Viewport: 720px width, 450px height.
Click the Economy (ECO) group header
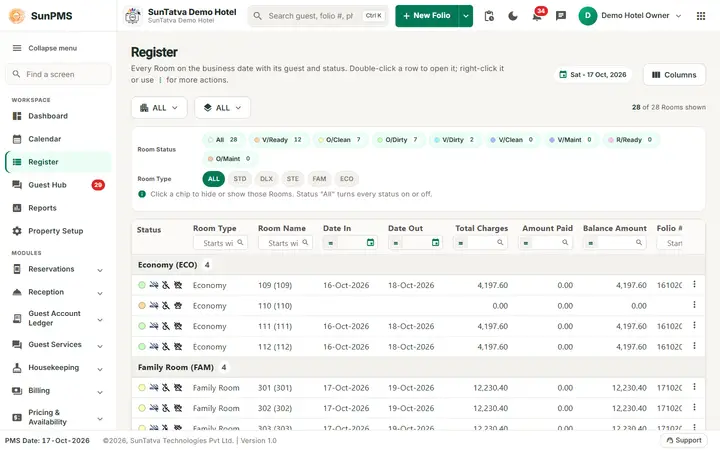418,265
